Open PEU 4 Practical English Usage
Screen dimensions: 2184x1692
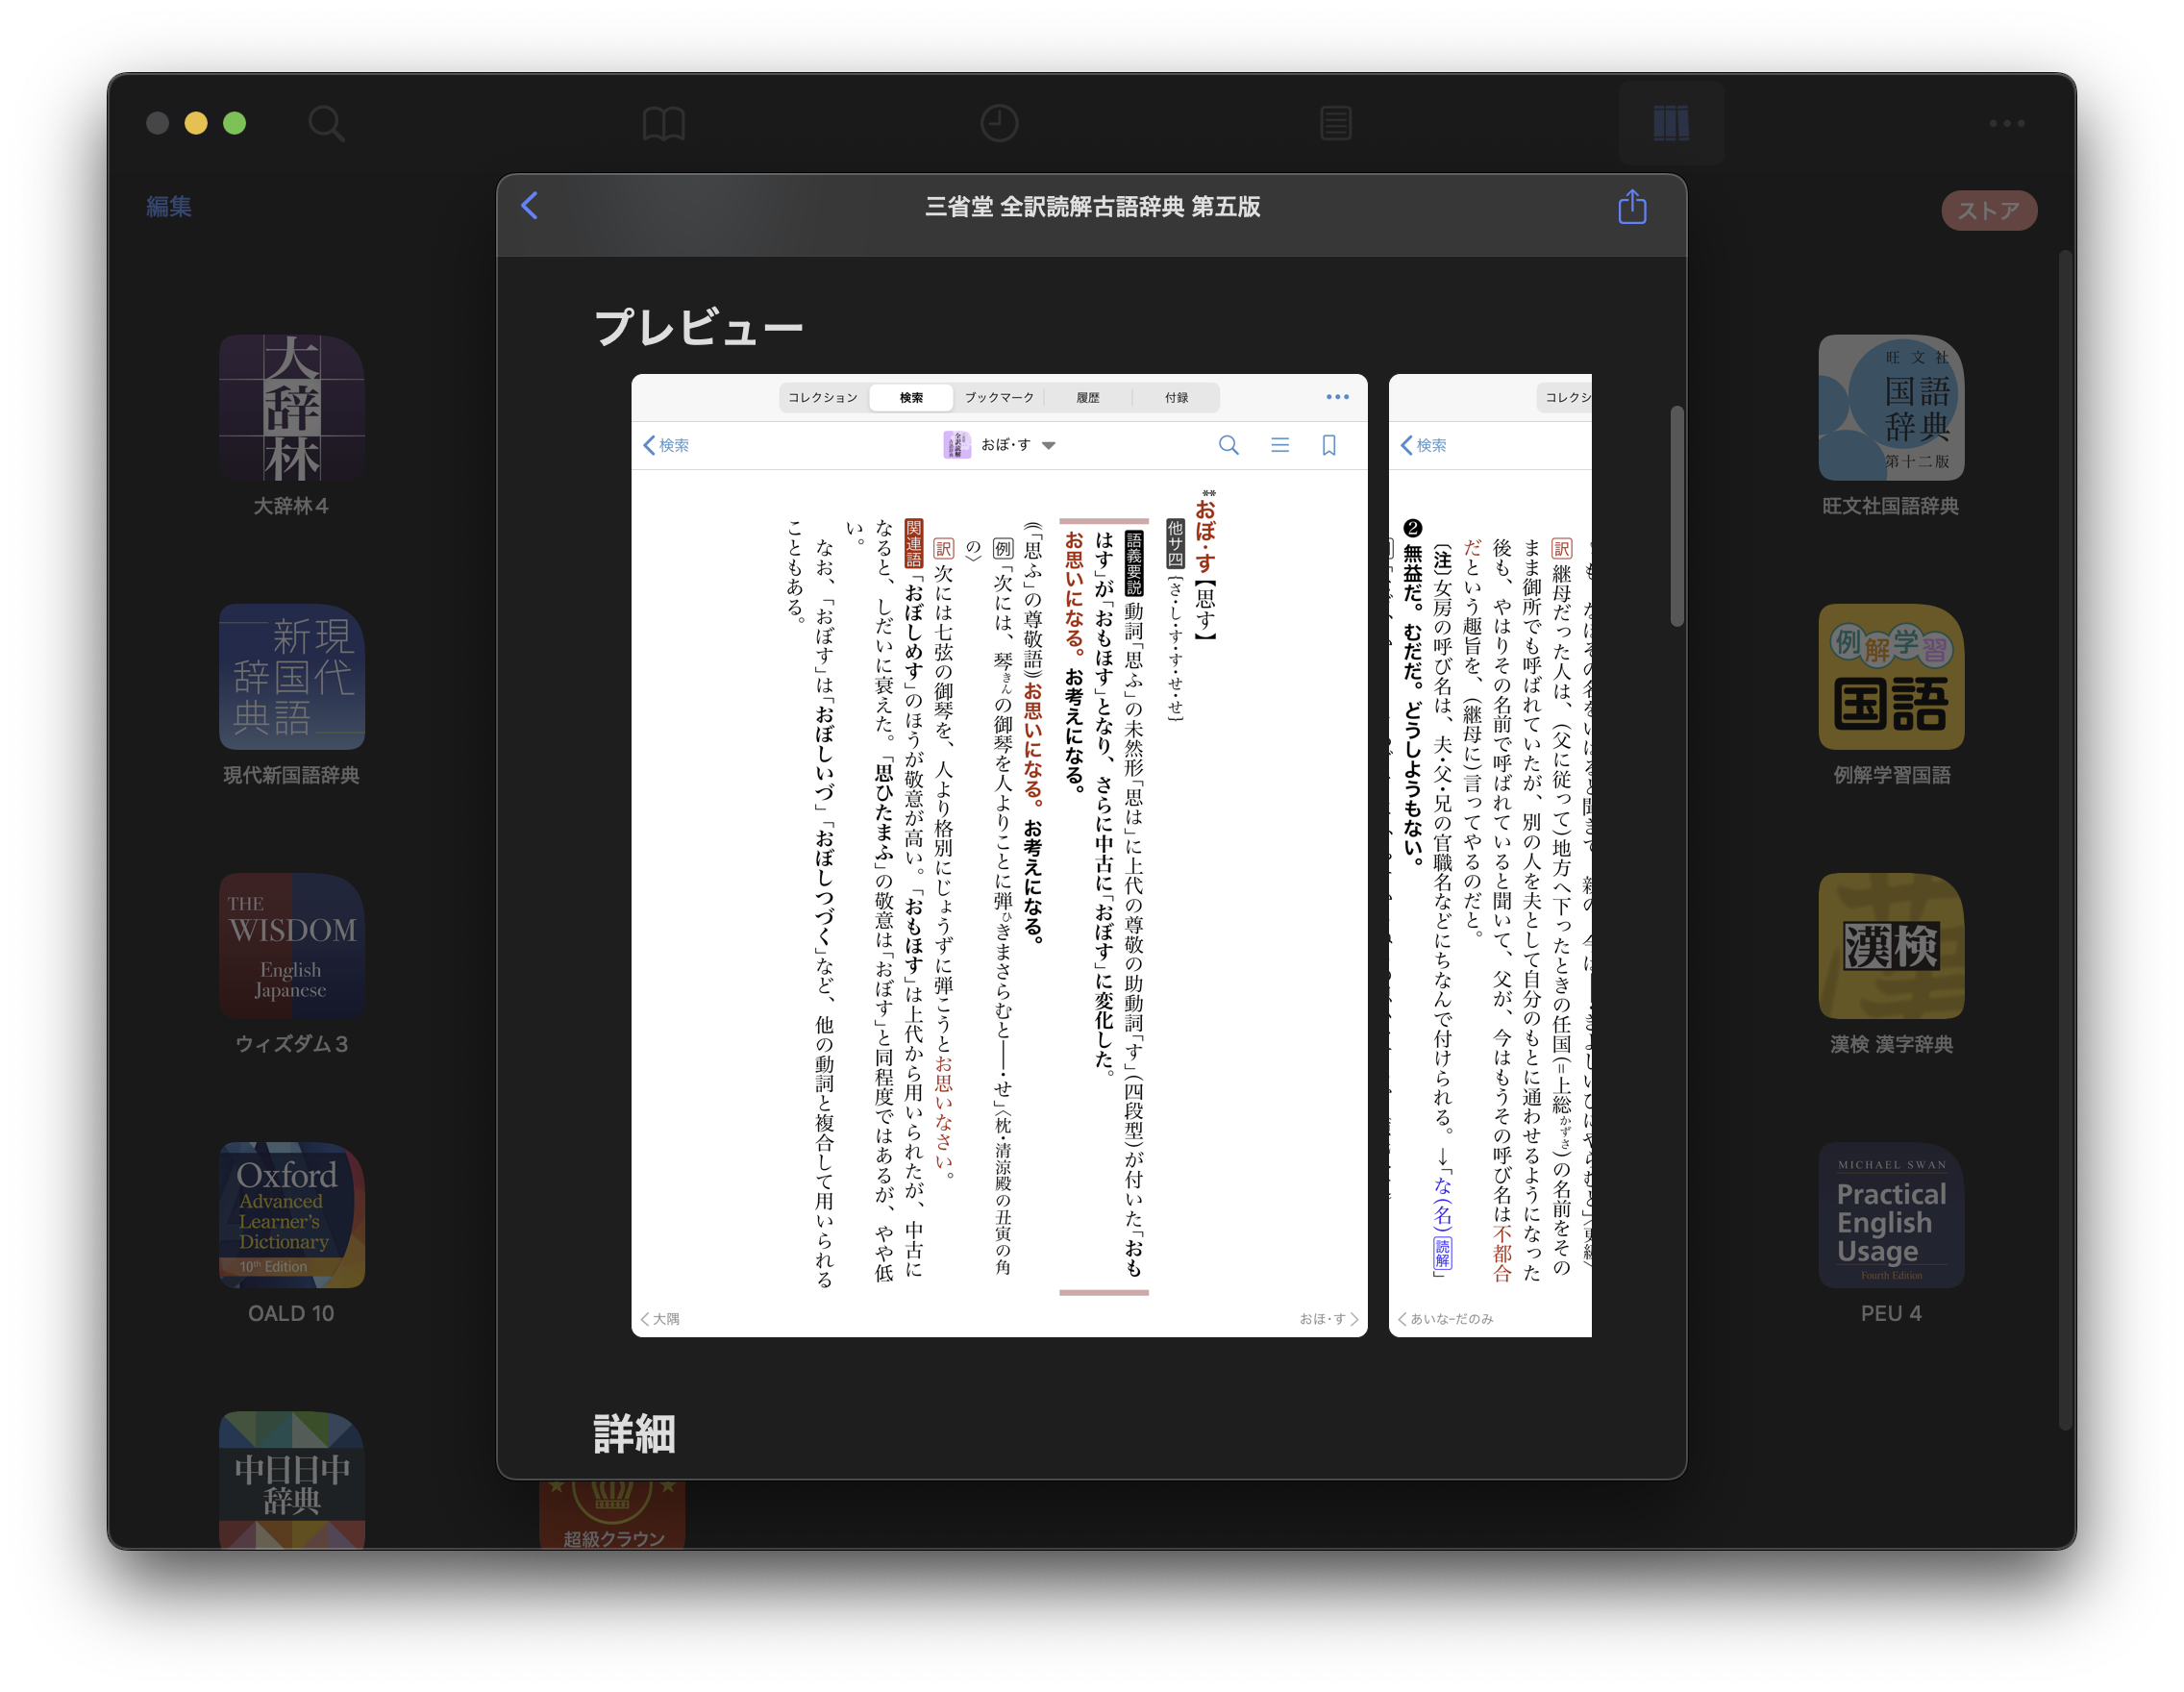[1890, 1215]
